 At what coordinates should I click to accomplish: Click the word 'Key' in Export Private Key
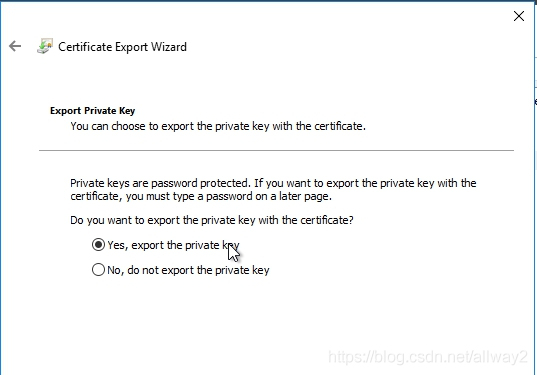coord(127,111)
